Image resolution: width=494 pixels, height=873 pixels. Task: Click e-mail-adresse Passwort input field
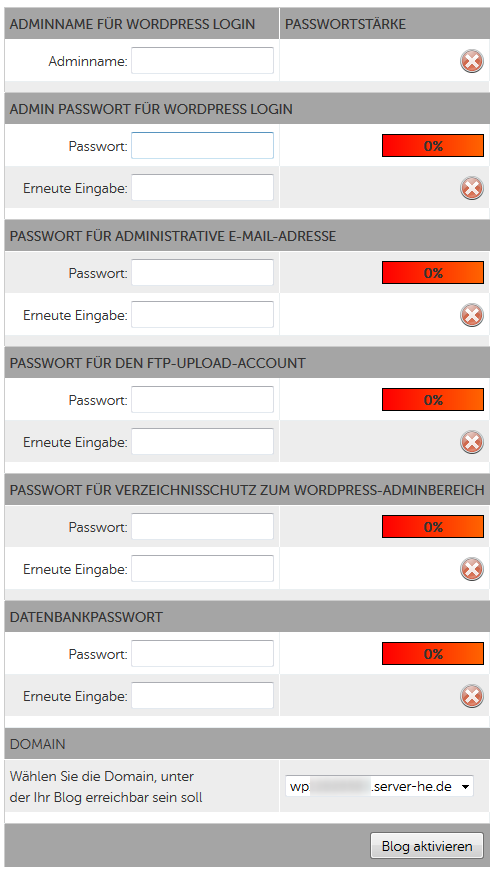202,272
